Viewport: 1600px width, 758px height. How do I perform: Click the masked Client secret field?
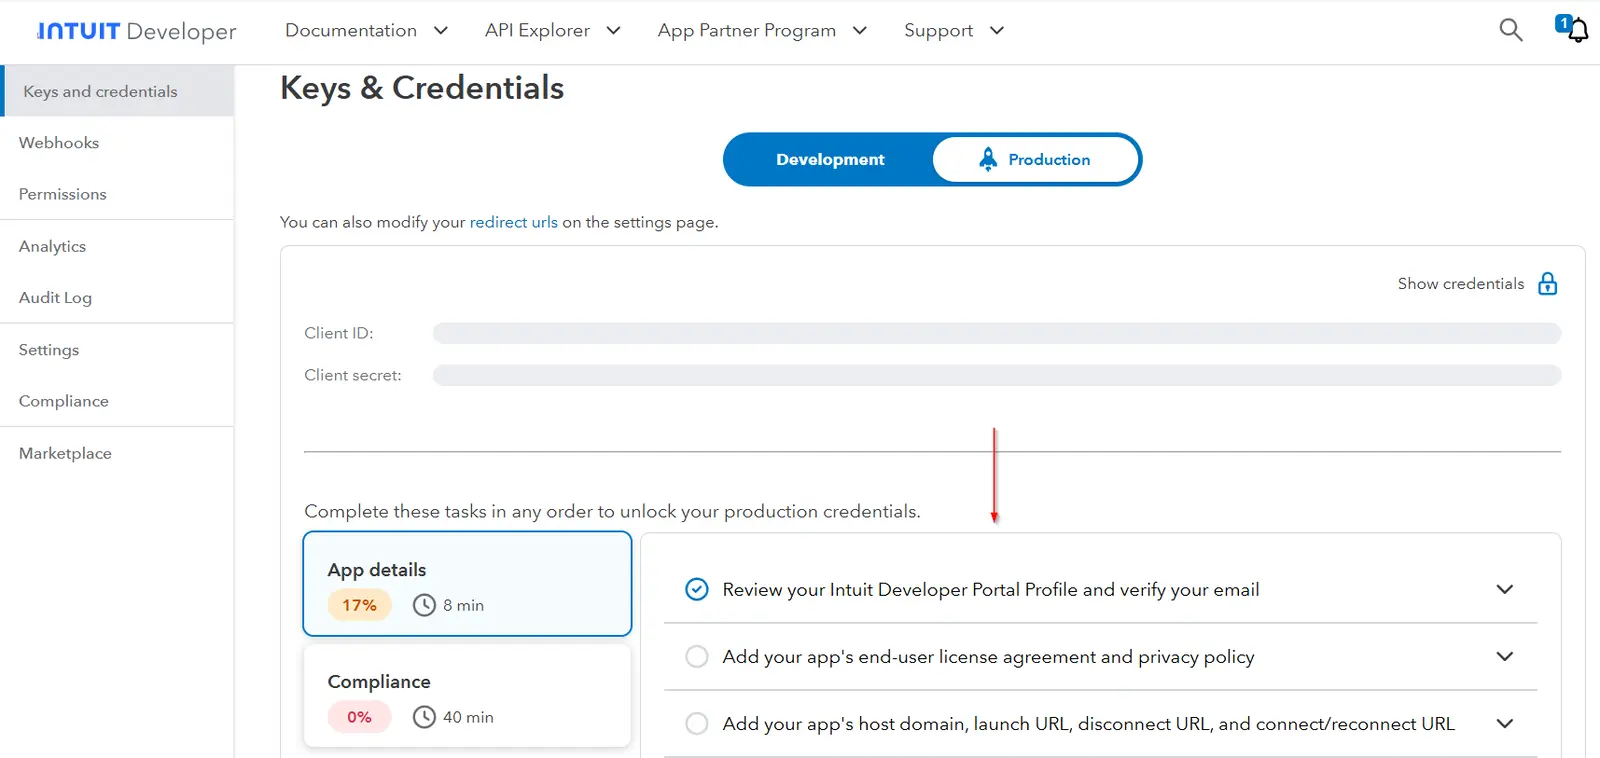[x=996, y=375]
